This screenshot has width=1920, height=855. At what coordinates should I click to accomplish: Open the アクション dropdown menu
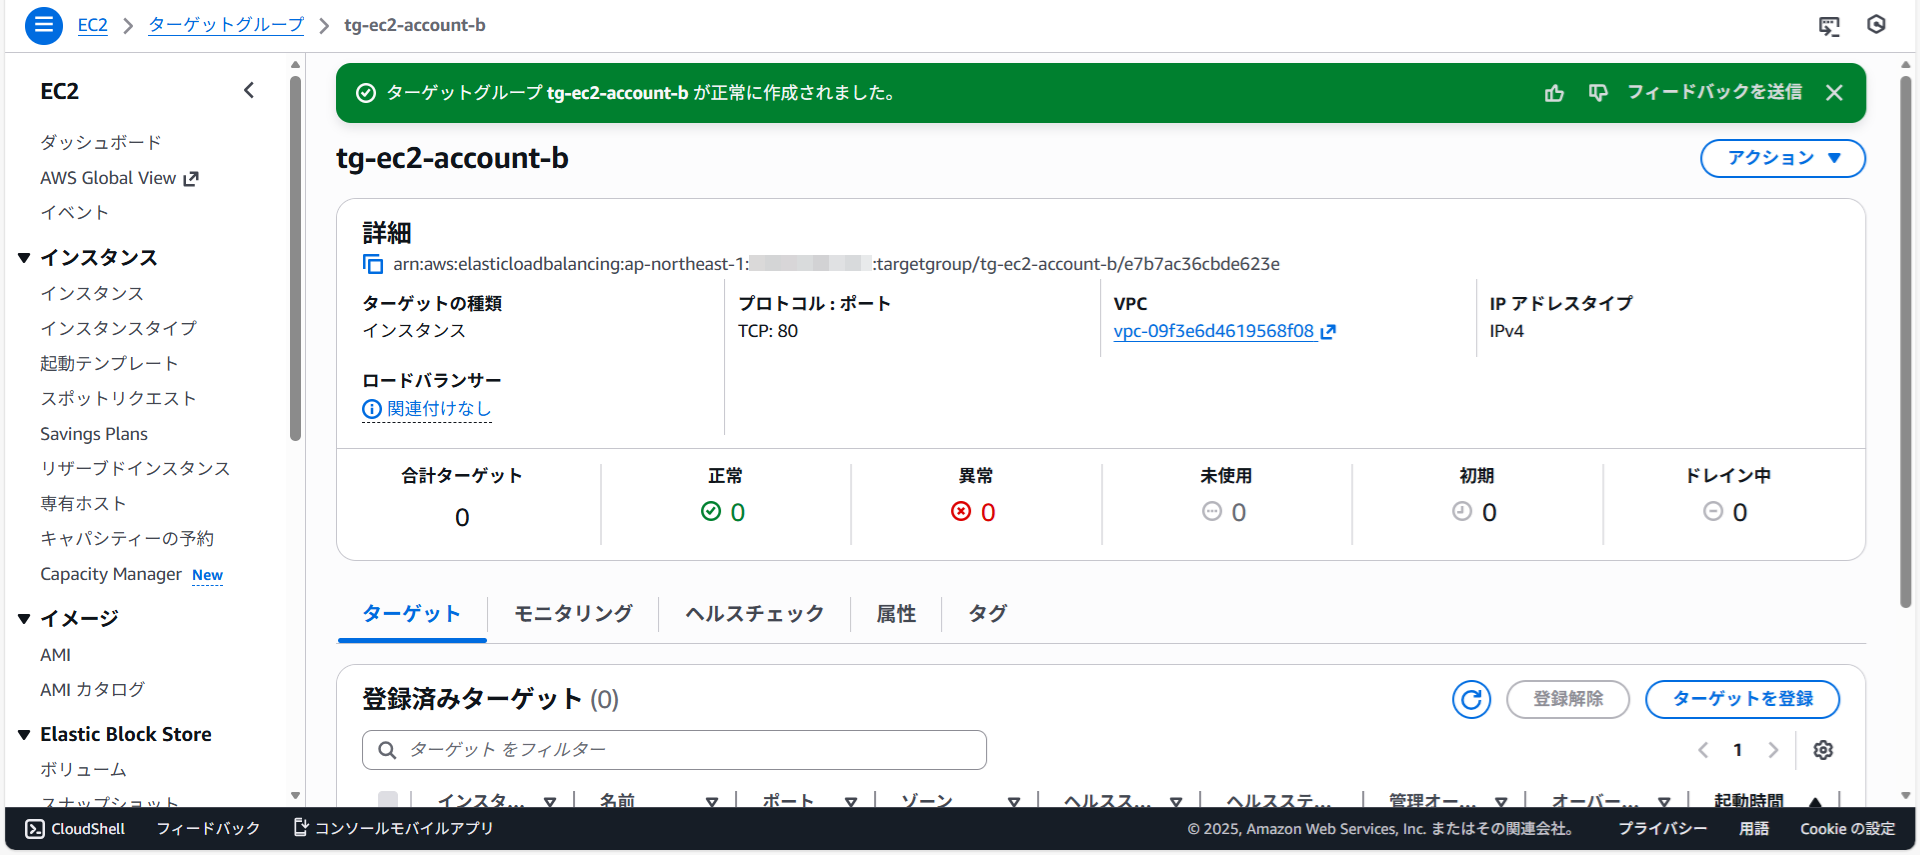[x=1782, y=158]
